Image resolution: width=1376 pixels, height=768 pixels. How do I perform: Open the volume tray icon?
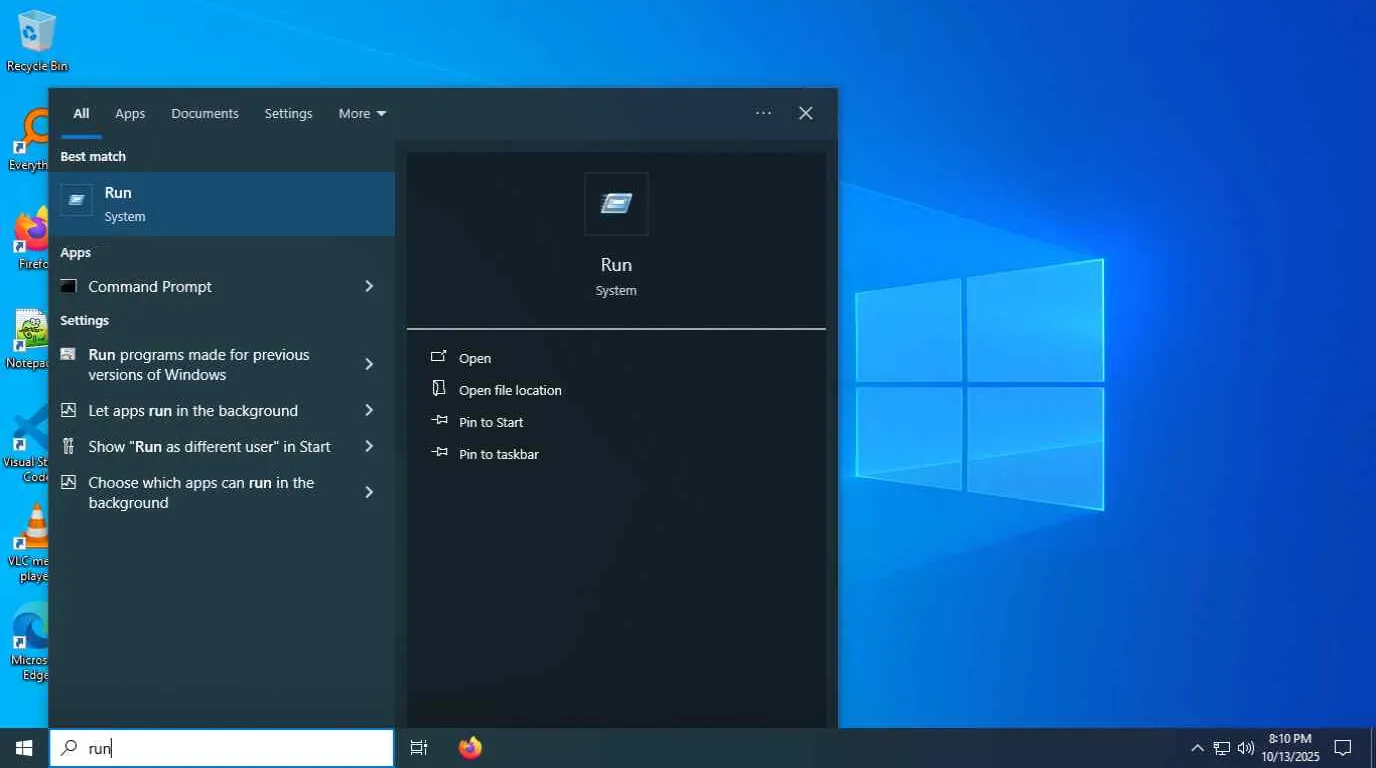(1246, 748)
